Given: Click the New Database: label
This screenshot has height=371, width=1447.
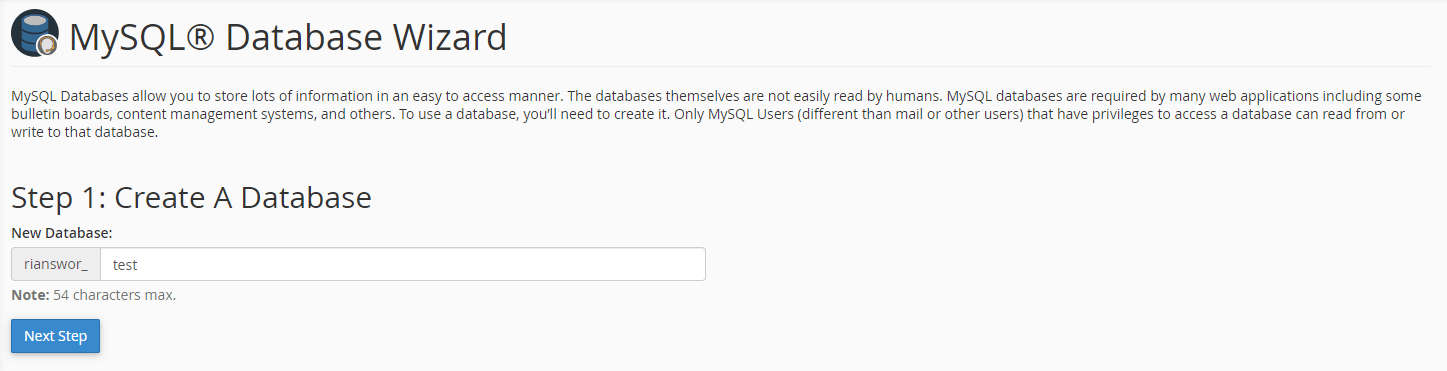Looking at the screenshot, I should pos(62,232).
